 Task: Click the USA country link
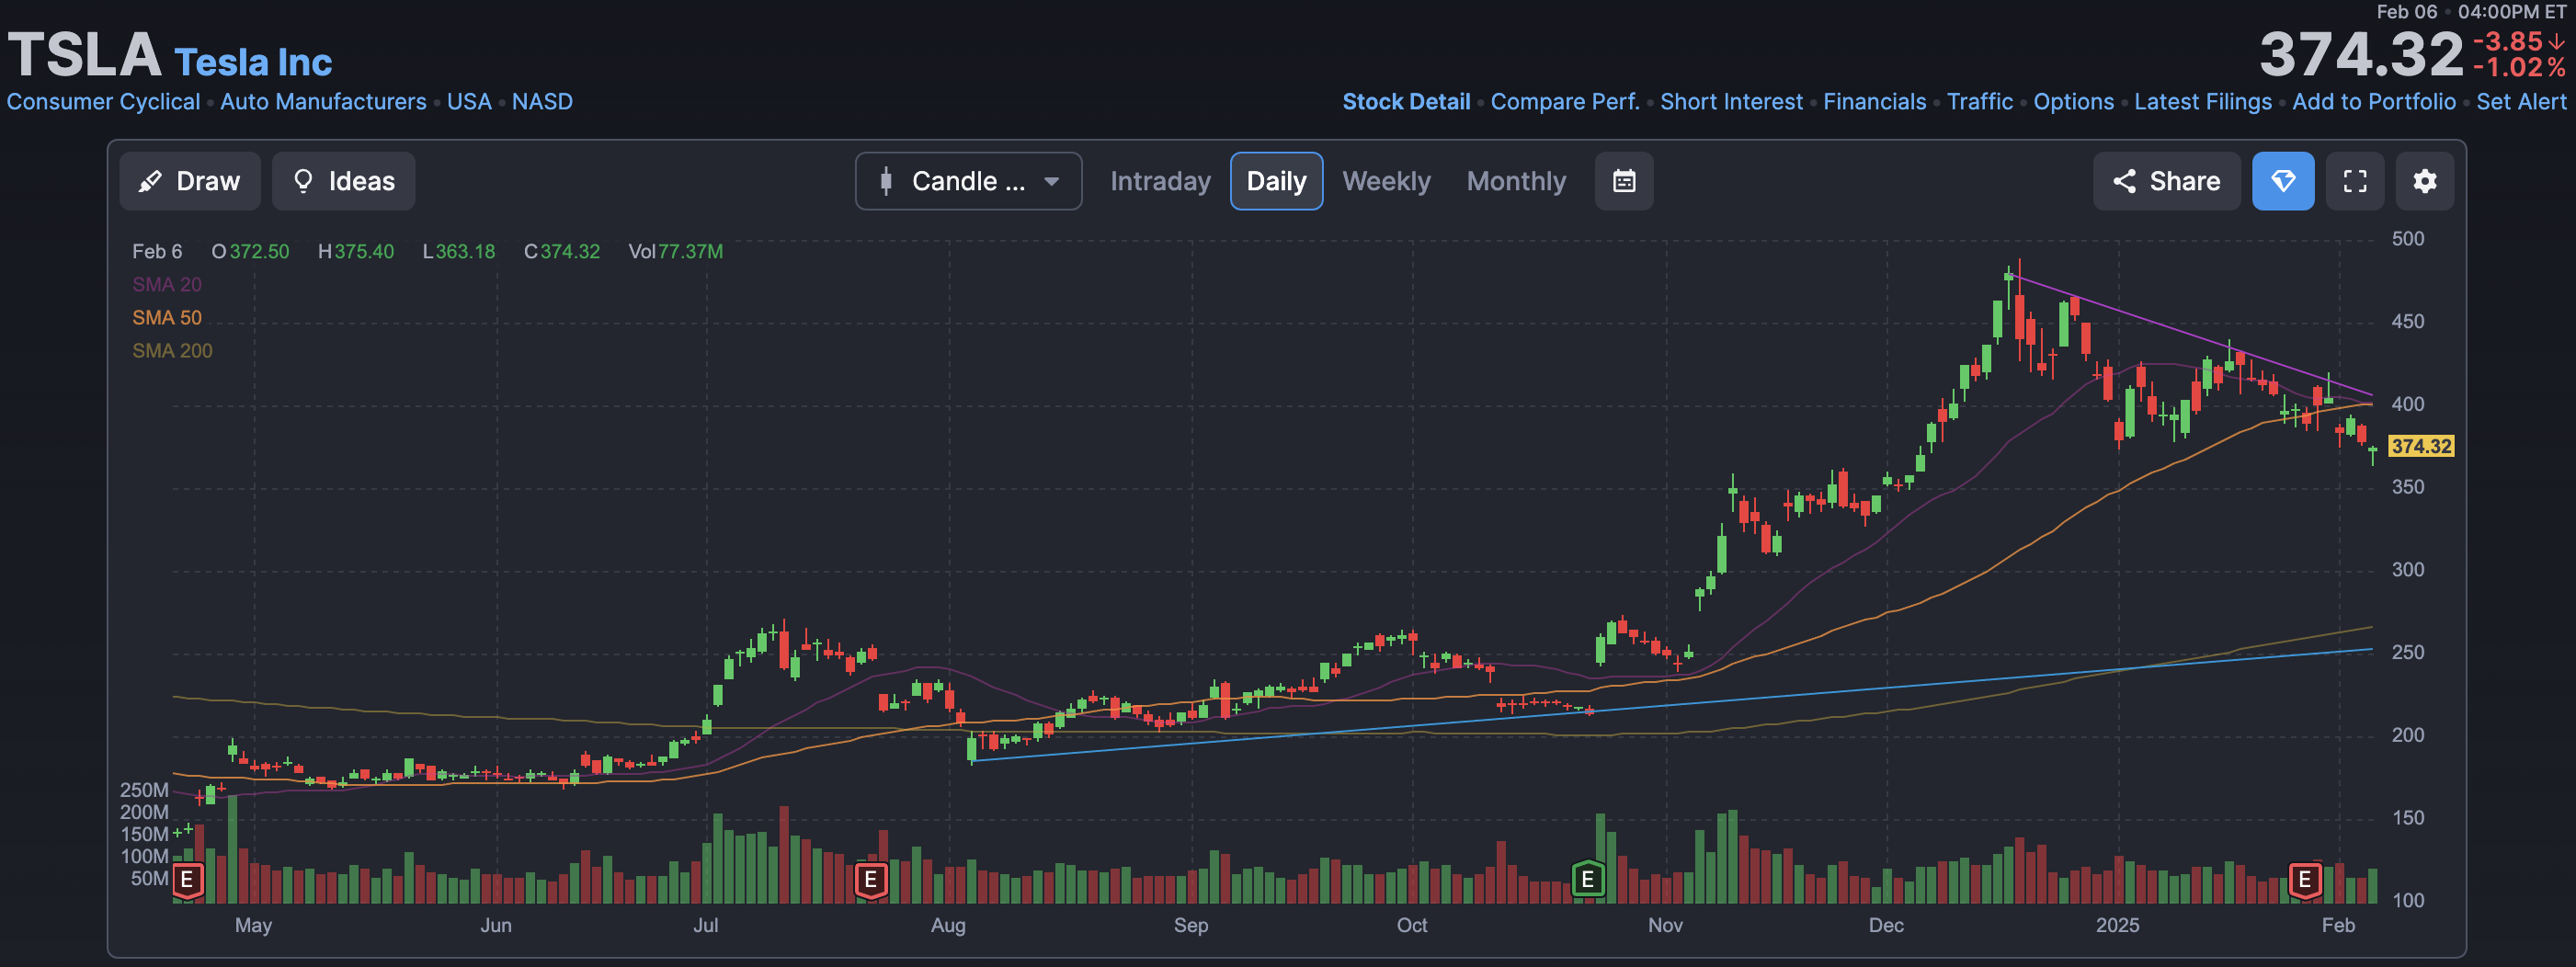[x=469, y=102]
